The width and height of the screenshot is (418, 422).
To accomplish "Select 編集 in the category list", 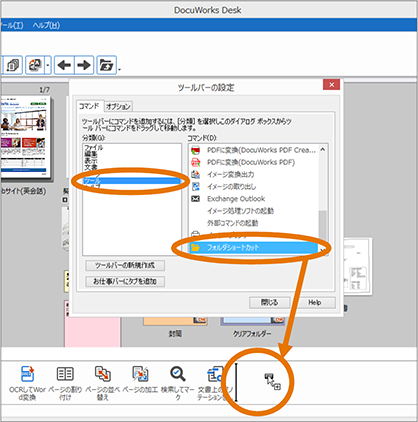I will tap(91, 154).
